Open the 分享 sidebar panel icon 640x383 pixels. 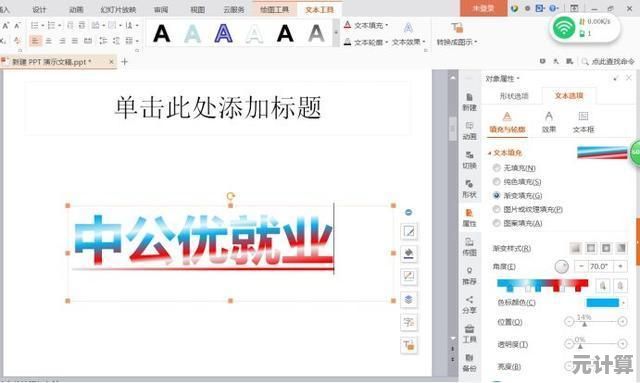(469, 305)
